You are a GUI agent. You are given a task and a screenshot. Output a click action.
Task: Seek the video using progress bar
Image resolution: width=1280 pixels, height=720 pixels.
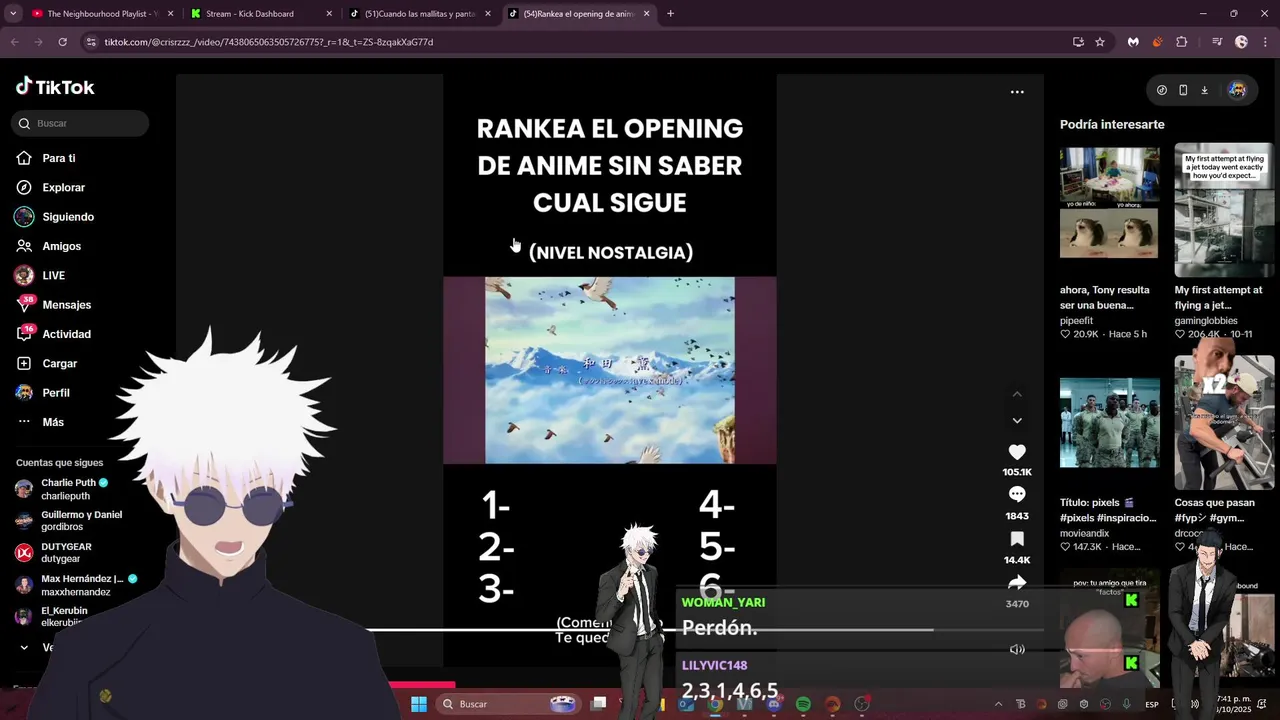705,630
